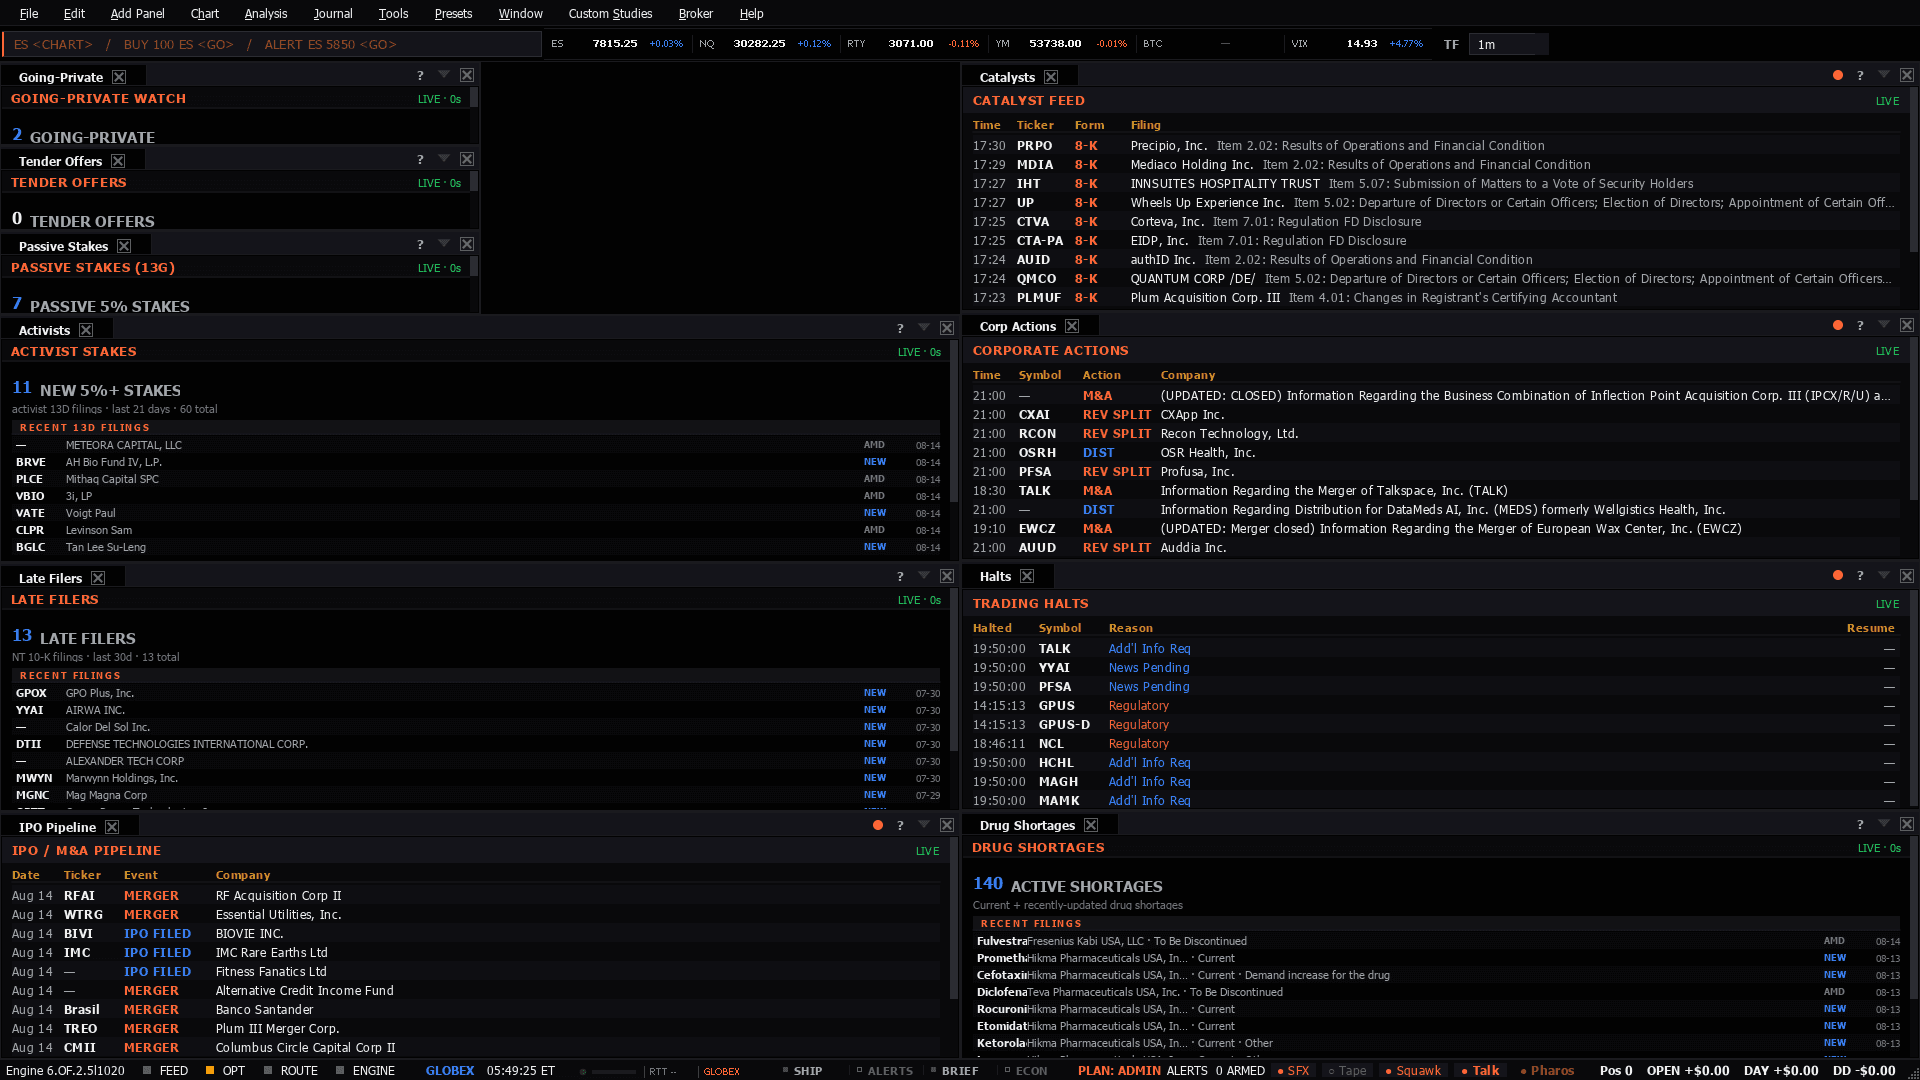Open help for the Activists panel
This screenshot has width=1920, height=1080.
coord(900,328)
